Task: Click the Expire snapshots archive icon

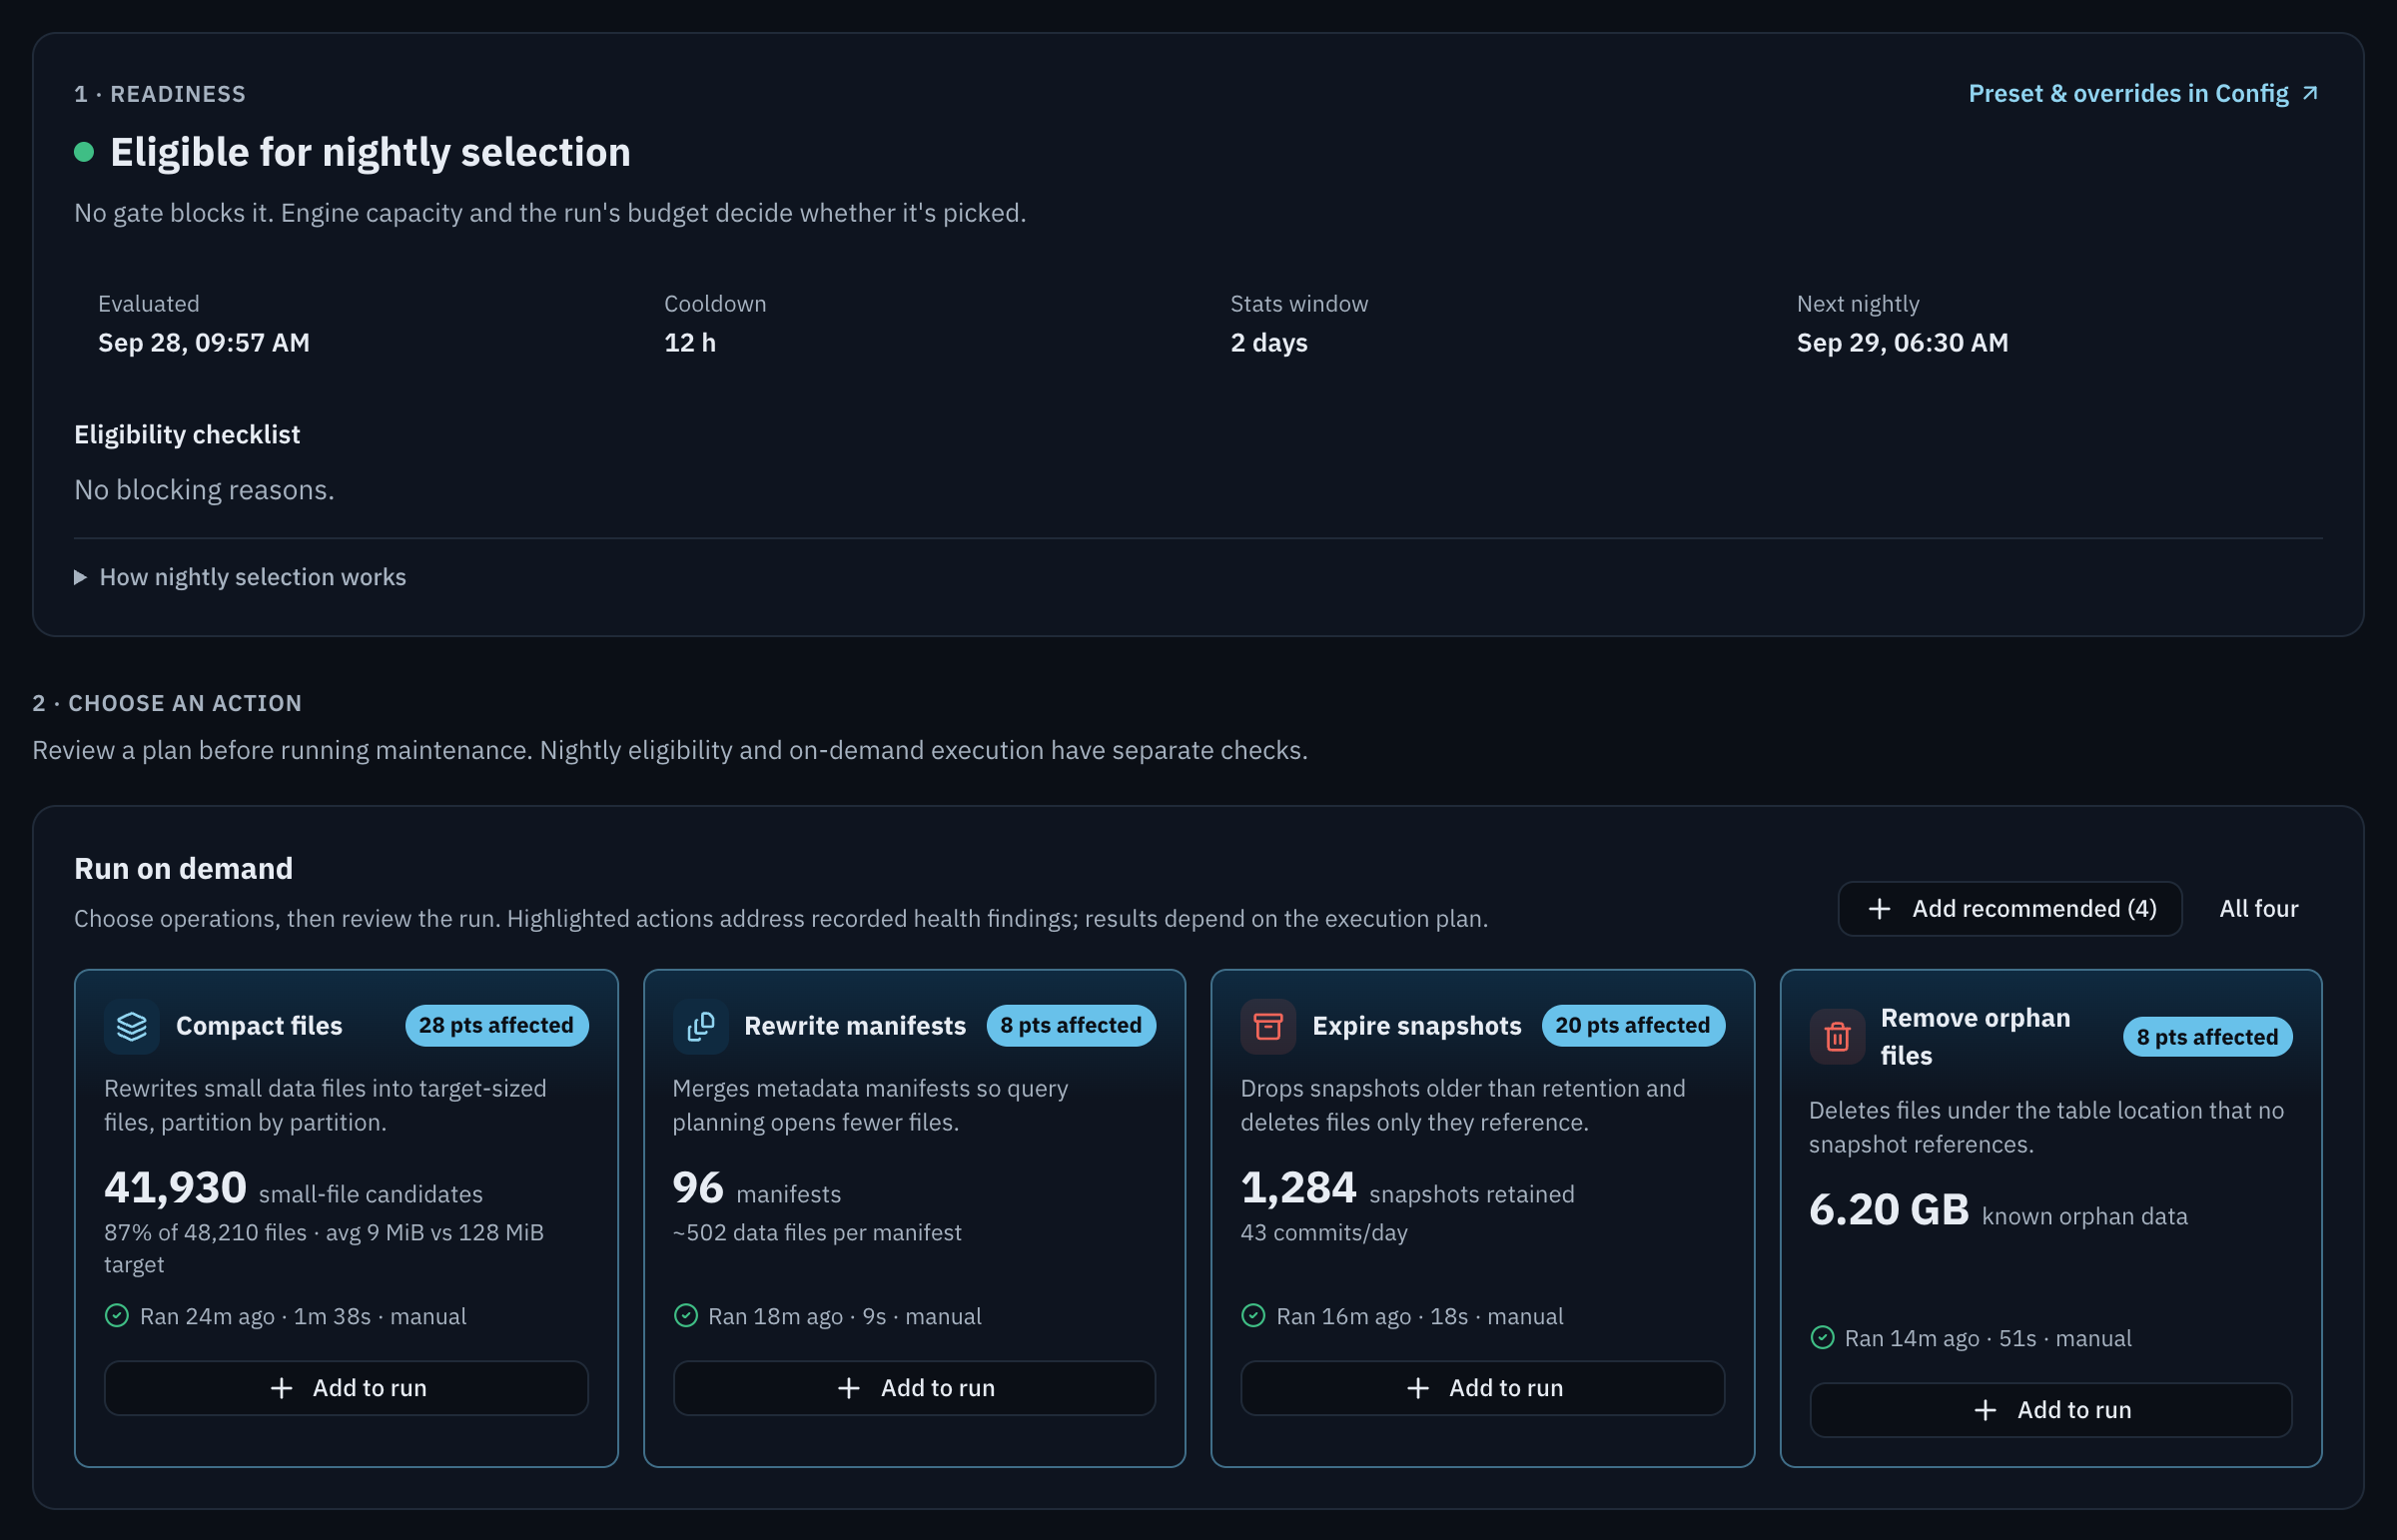Action: click(1268, 1026)
